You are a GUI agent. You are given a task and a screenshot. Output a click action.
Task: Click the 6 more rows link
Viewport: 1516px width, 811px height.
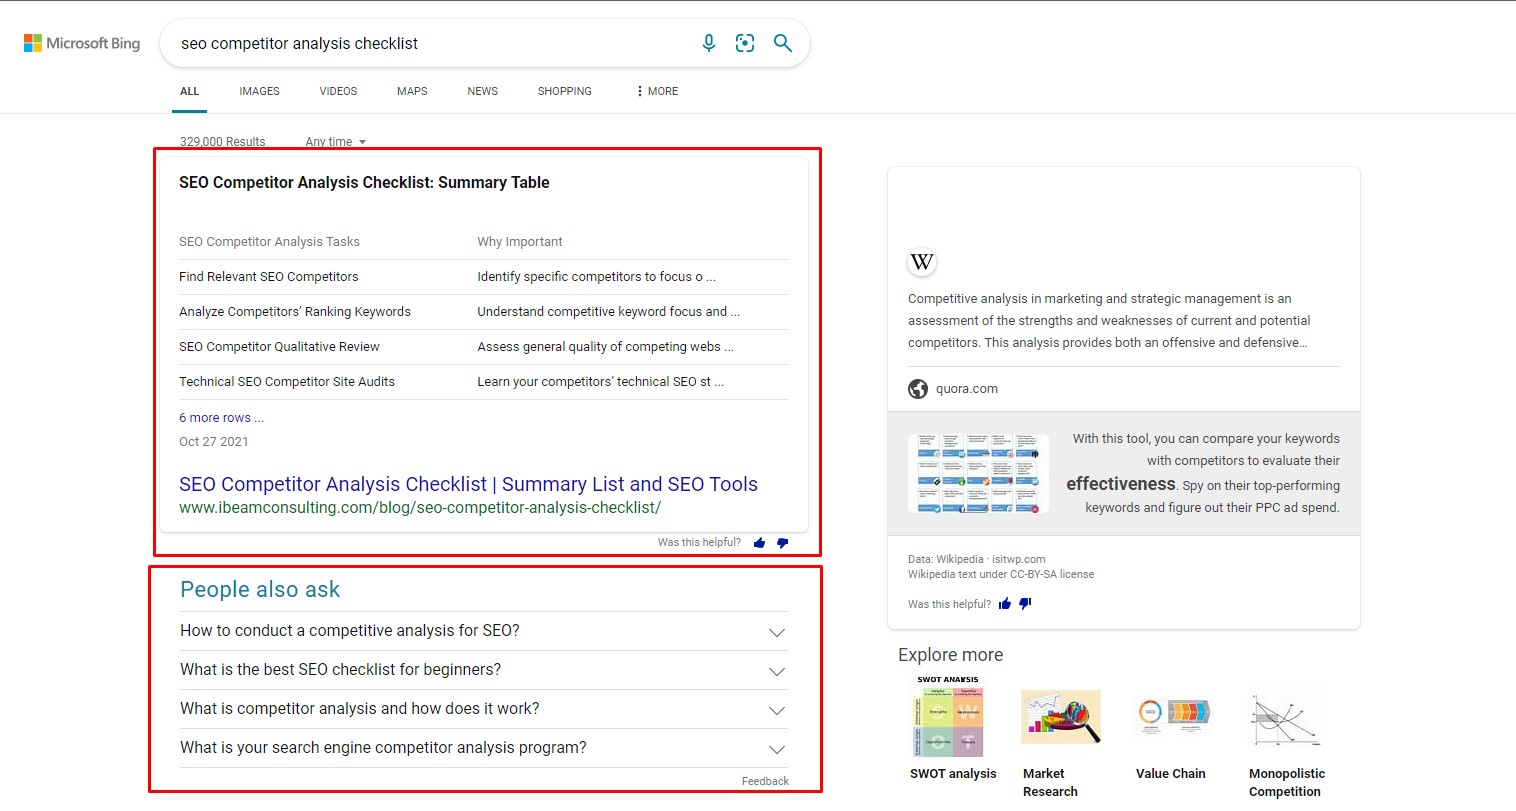coord(221,418)
